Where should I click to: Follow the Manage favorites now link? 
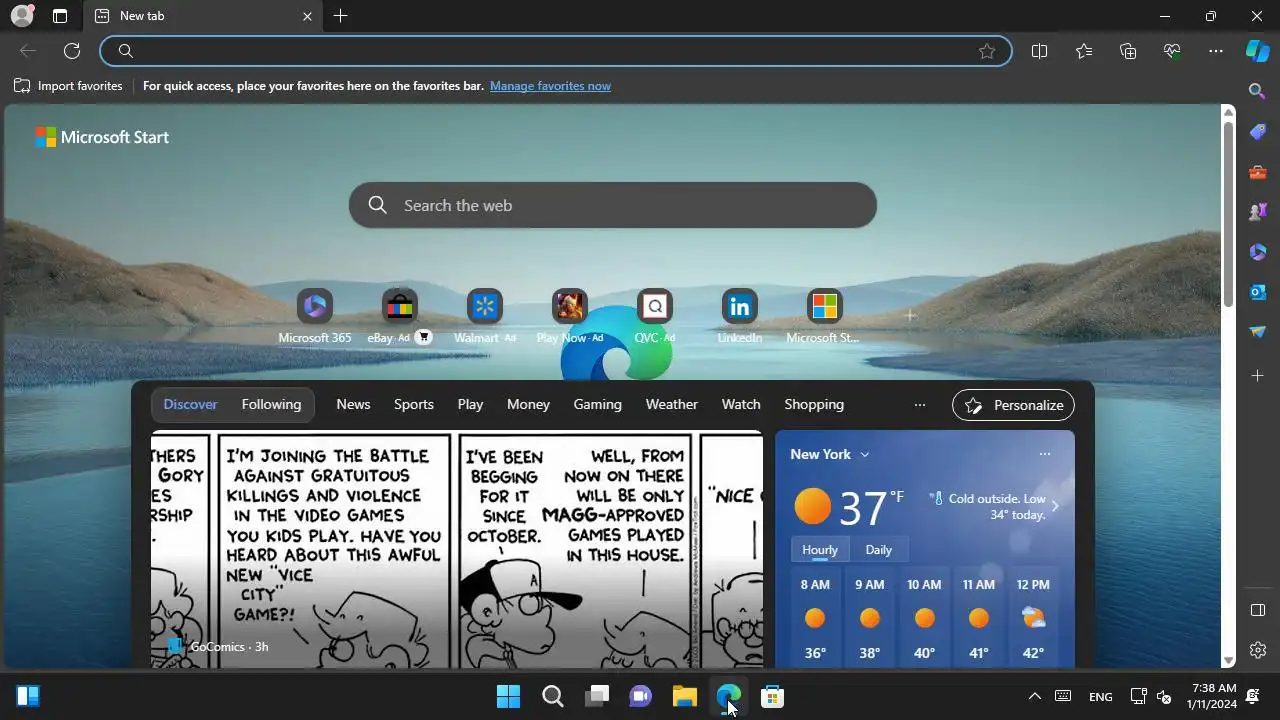550,86
